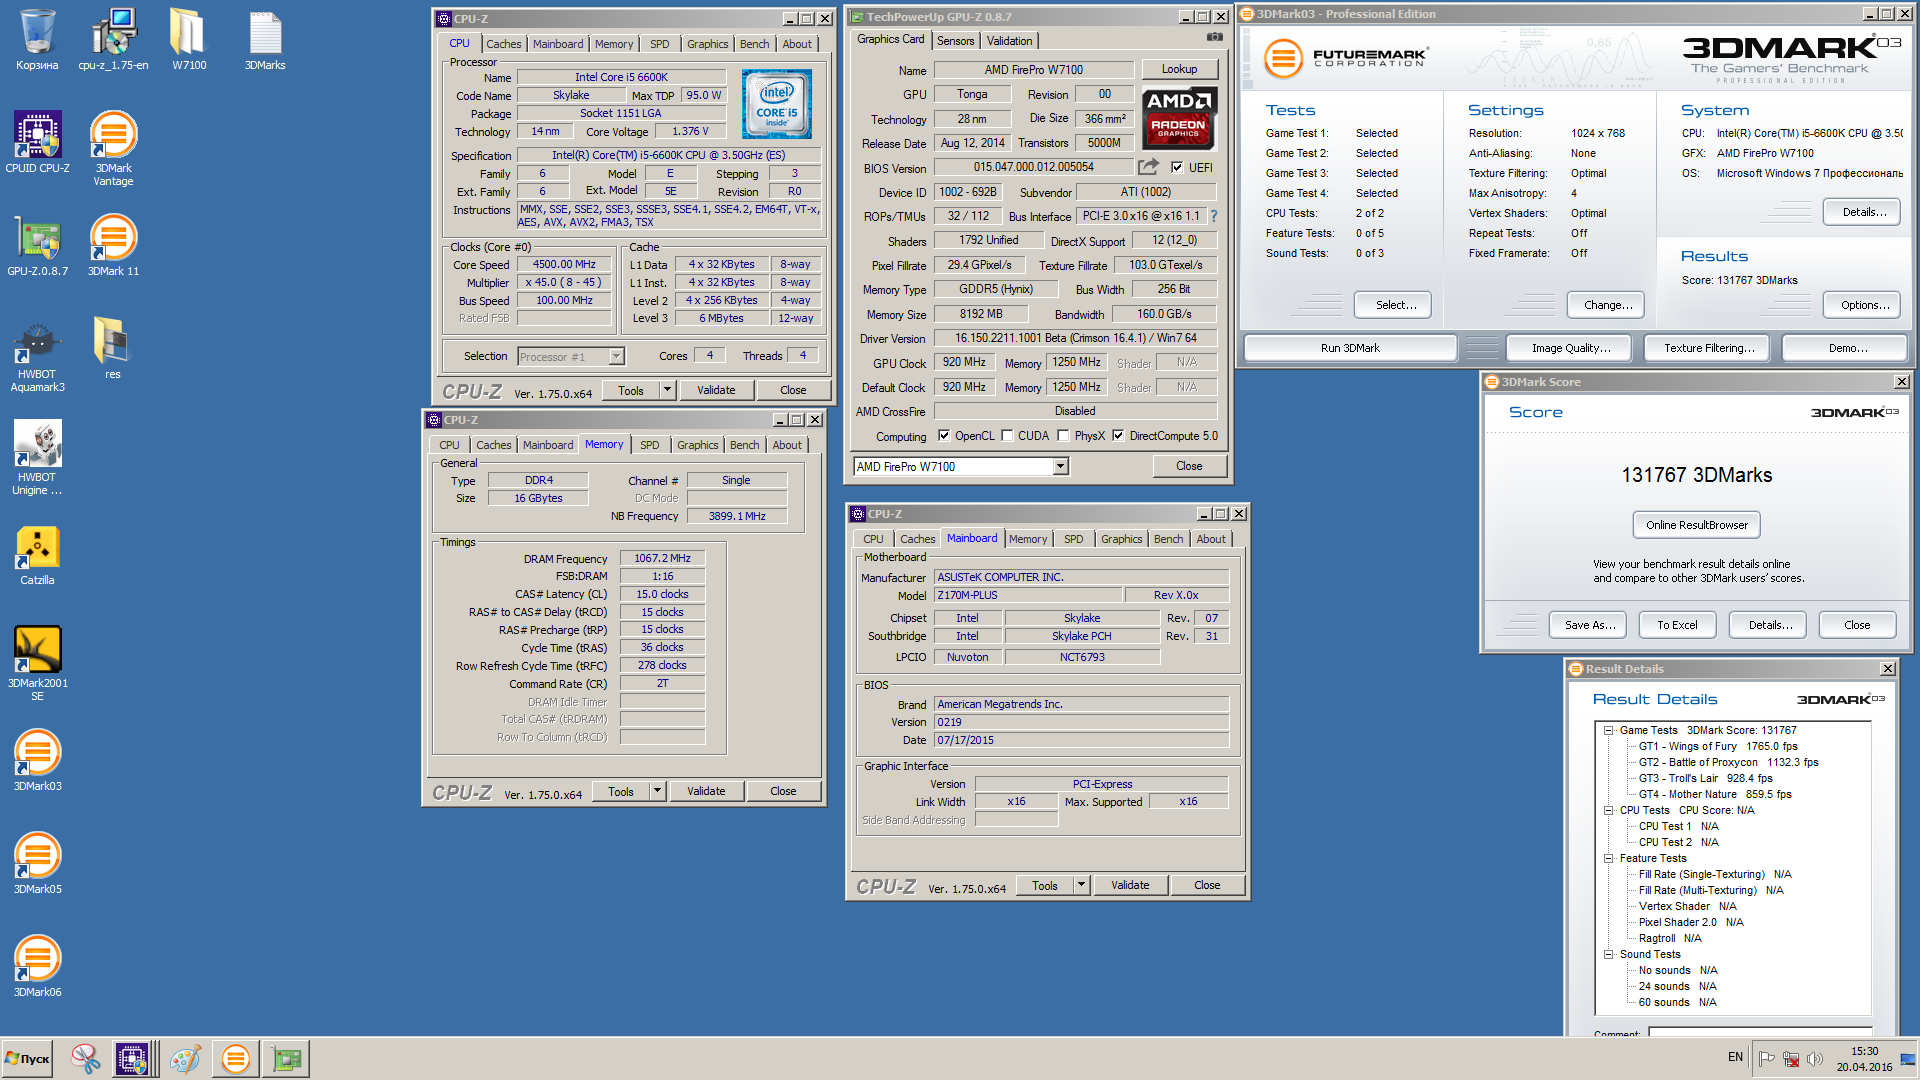
Task: Switch to 3DMark orange taskbar icon
Action: tap(236, 1058)
